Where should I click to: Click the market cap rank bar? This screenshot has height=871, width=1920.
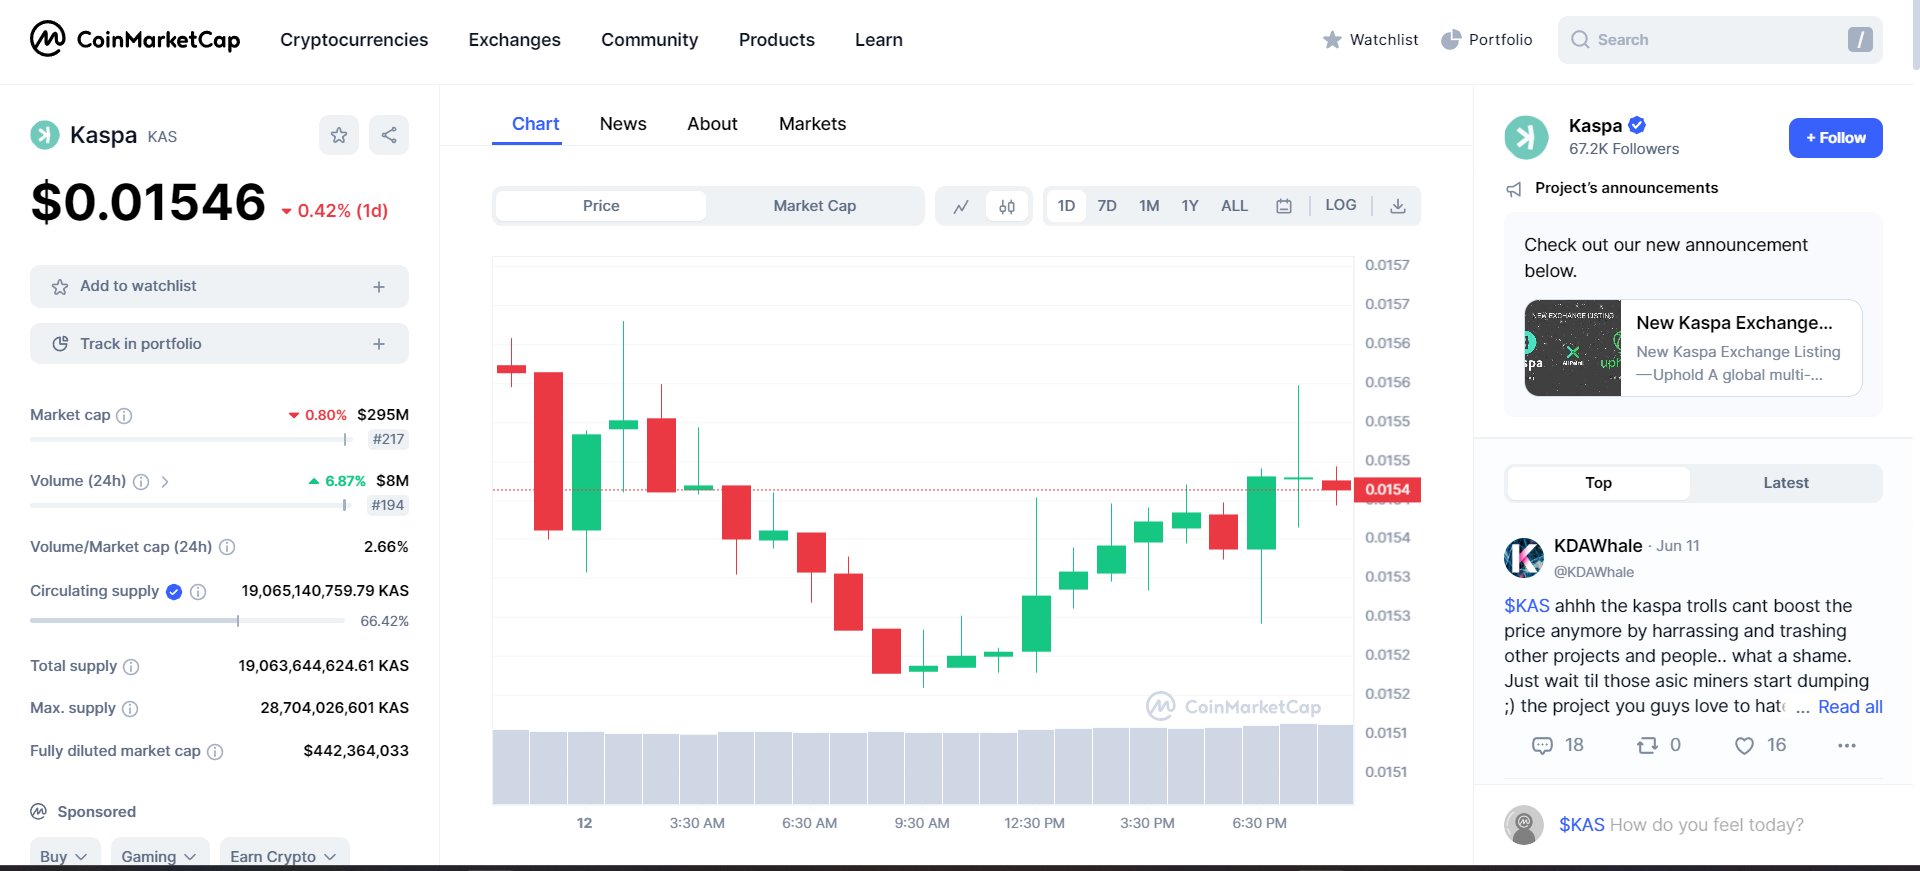coord(189,439)
